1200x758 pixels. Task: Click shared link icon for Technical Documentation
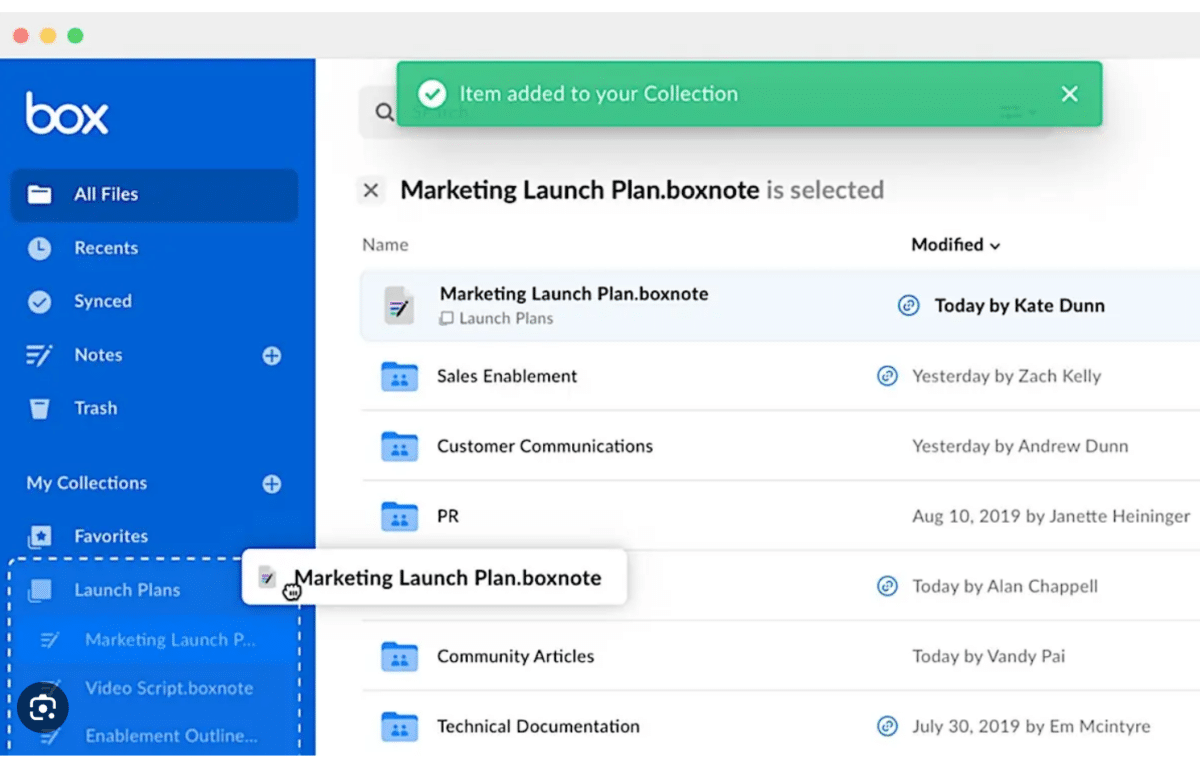[887, 726]
